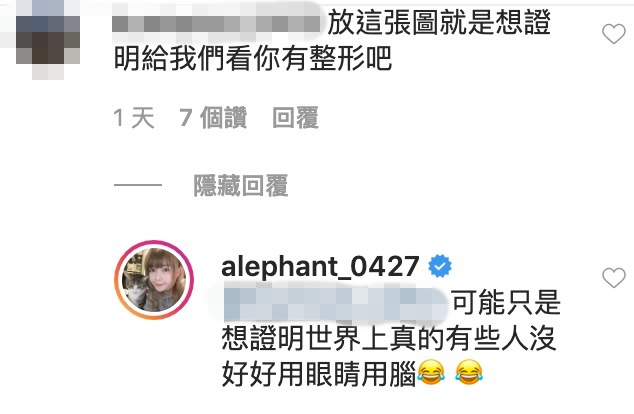
Task: Click the second laughing-tears emoji
Action: tap(469, 373)
